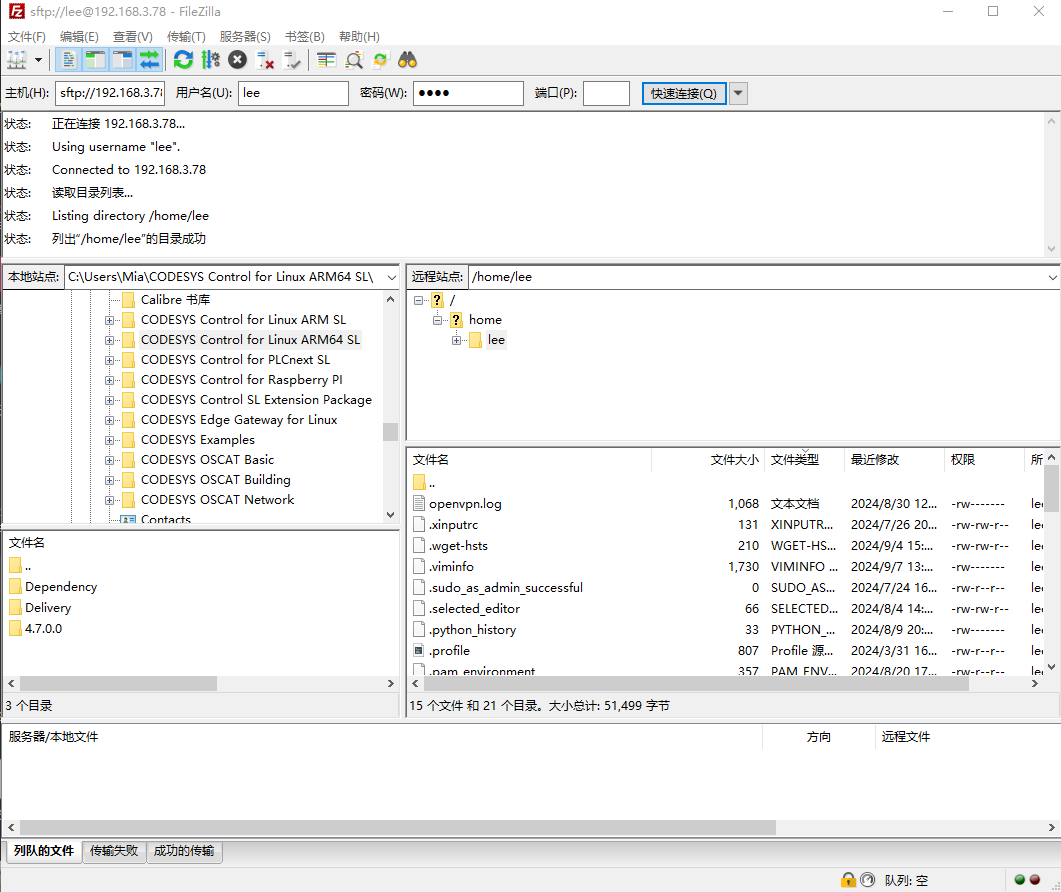
Task: Expand CODESYS Control for Raspberry PI node
Action: pyautogui.click(x=110, y=380)
